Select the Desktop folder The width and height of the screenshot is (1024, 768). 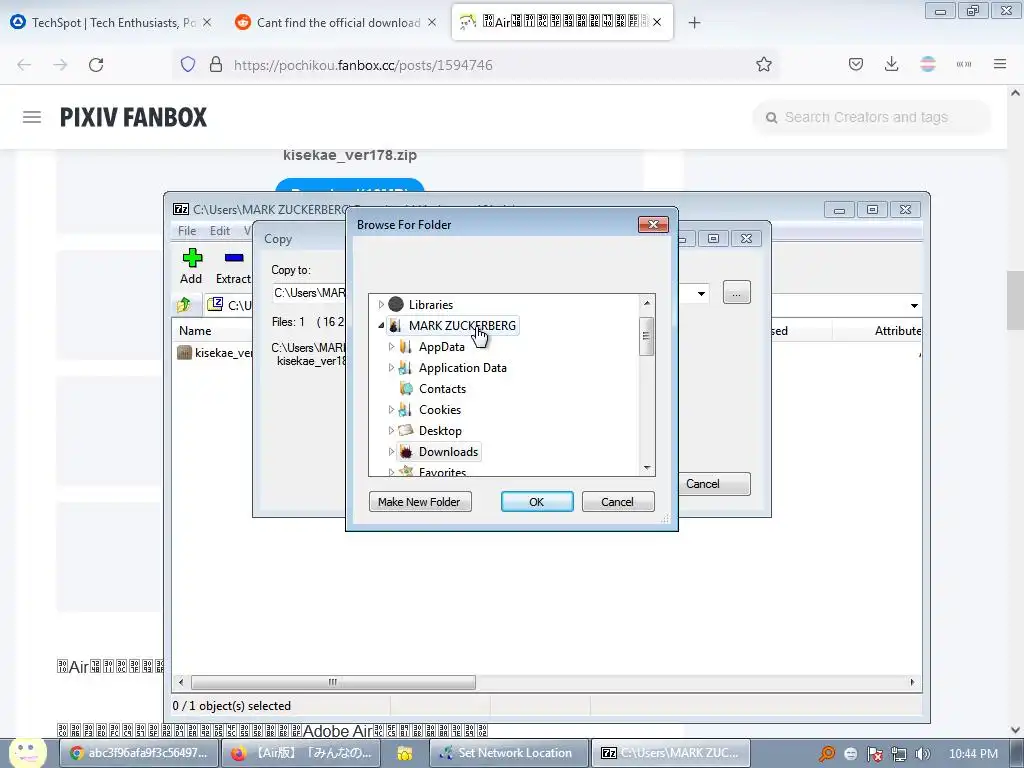click(440, 430)
